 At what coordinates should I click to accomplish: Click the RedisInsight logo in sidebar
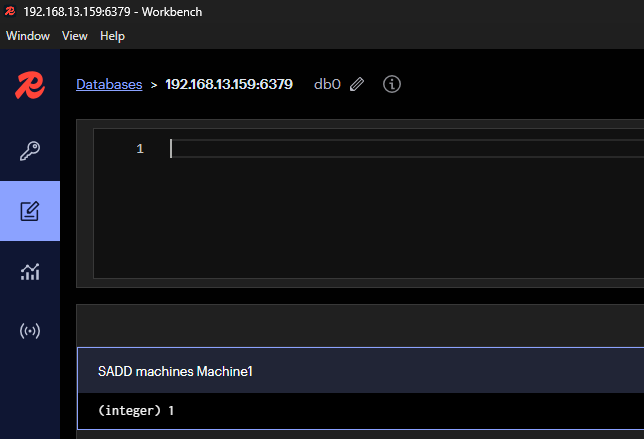click(30, 85)
